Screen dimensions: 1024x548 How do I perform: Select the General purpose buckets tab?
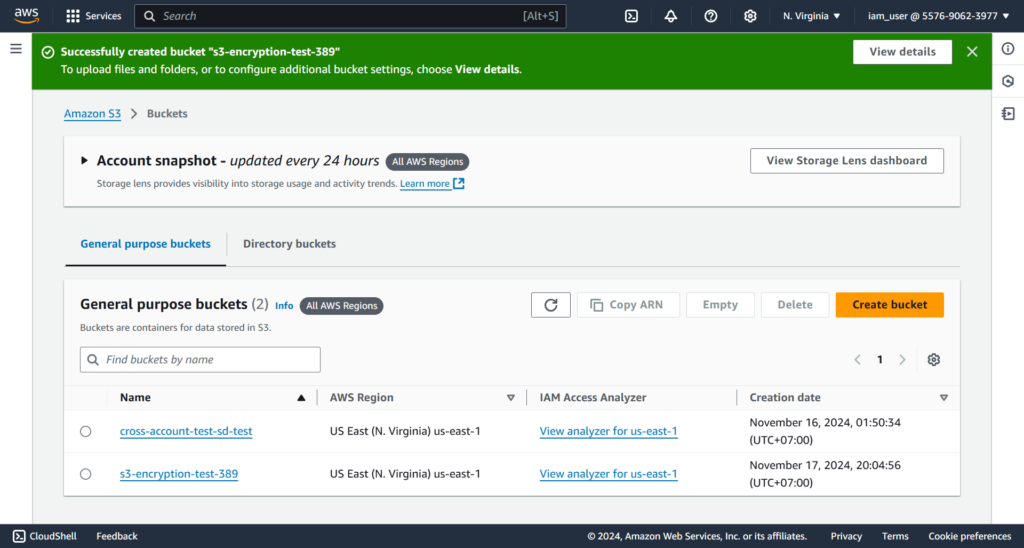pyautogui.click(x=145, y=244)
